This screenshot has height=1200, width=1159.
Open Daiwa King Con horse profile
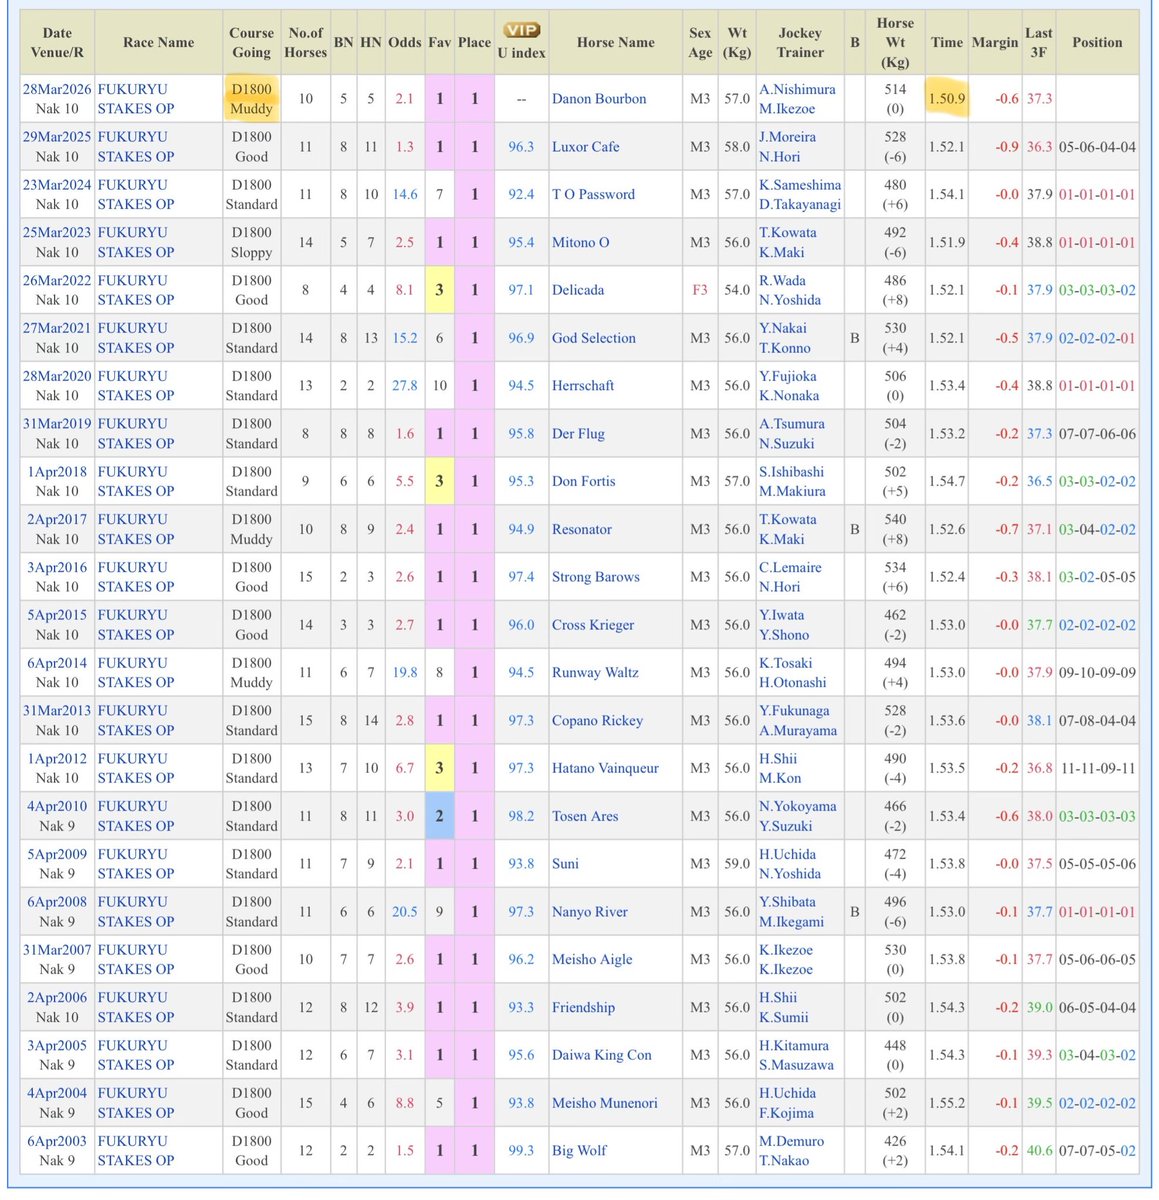(602, 1056)
